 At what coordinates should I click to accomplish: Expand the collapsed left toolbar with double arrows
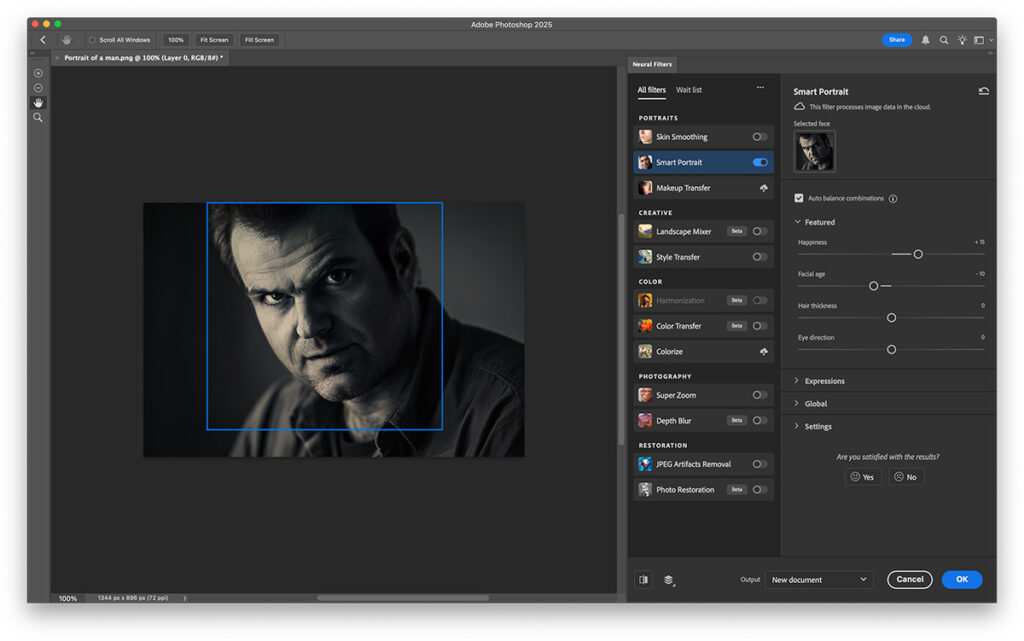(x=32, y=54)
